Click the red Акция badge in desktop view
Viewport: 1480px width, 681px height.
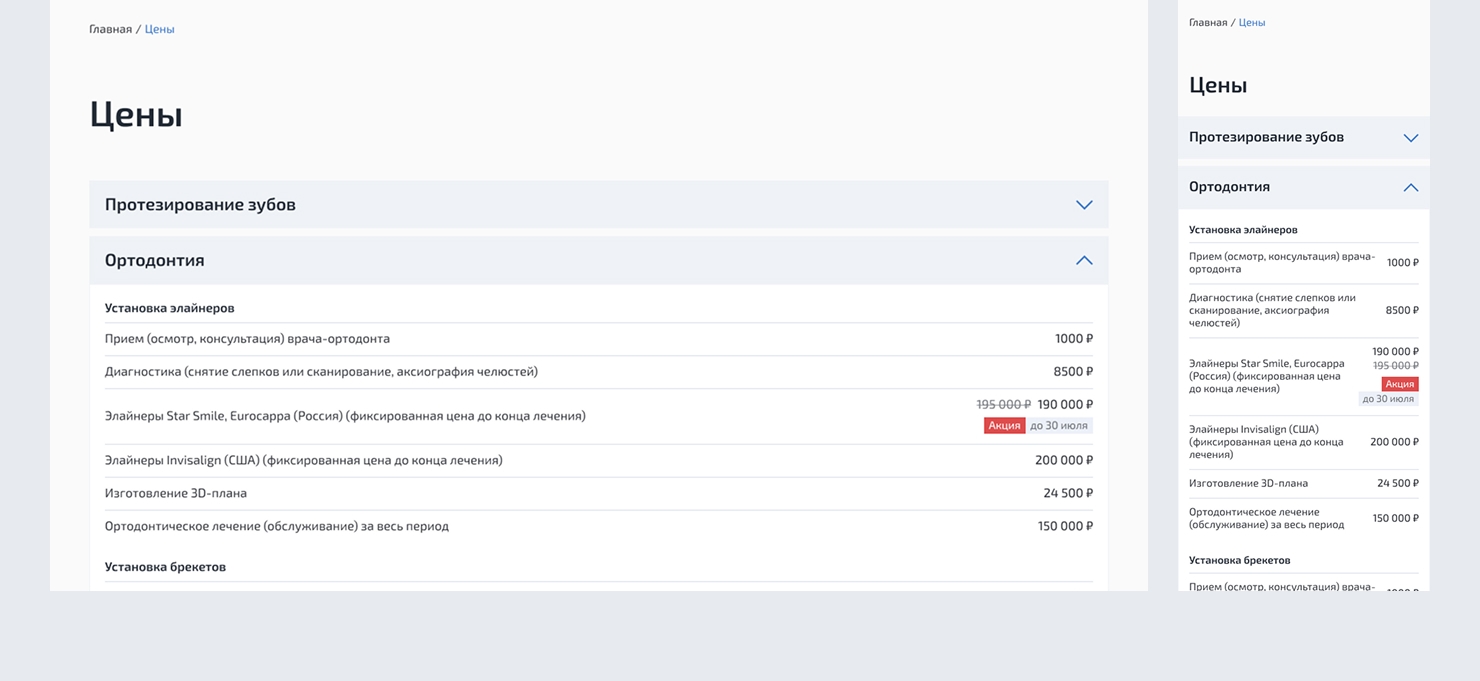pos(1004,426)
